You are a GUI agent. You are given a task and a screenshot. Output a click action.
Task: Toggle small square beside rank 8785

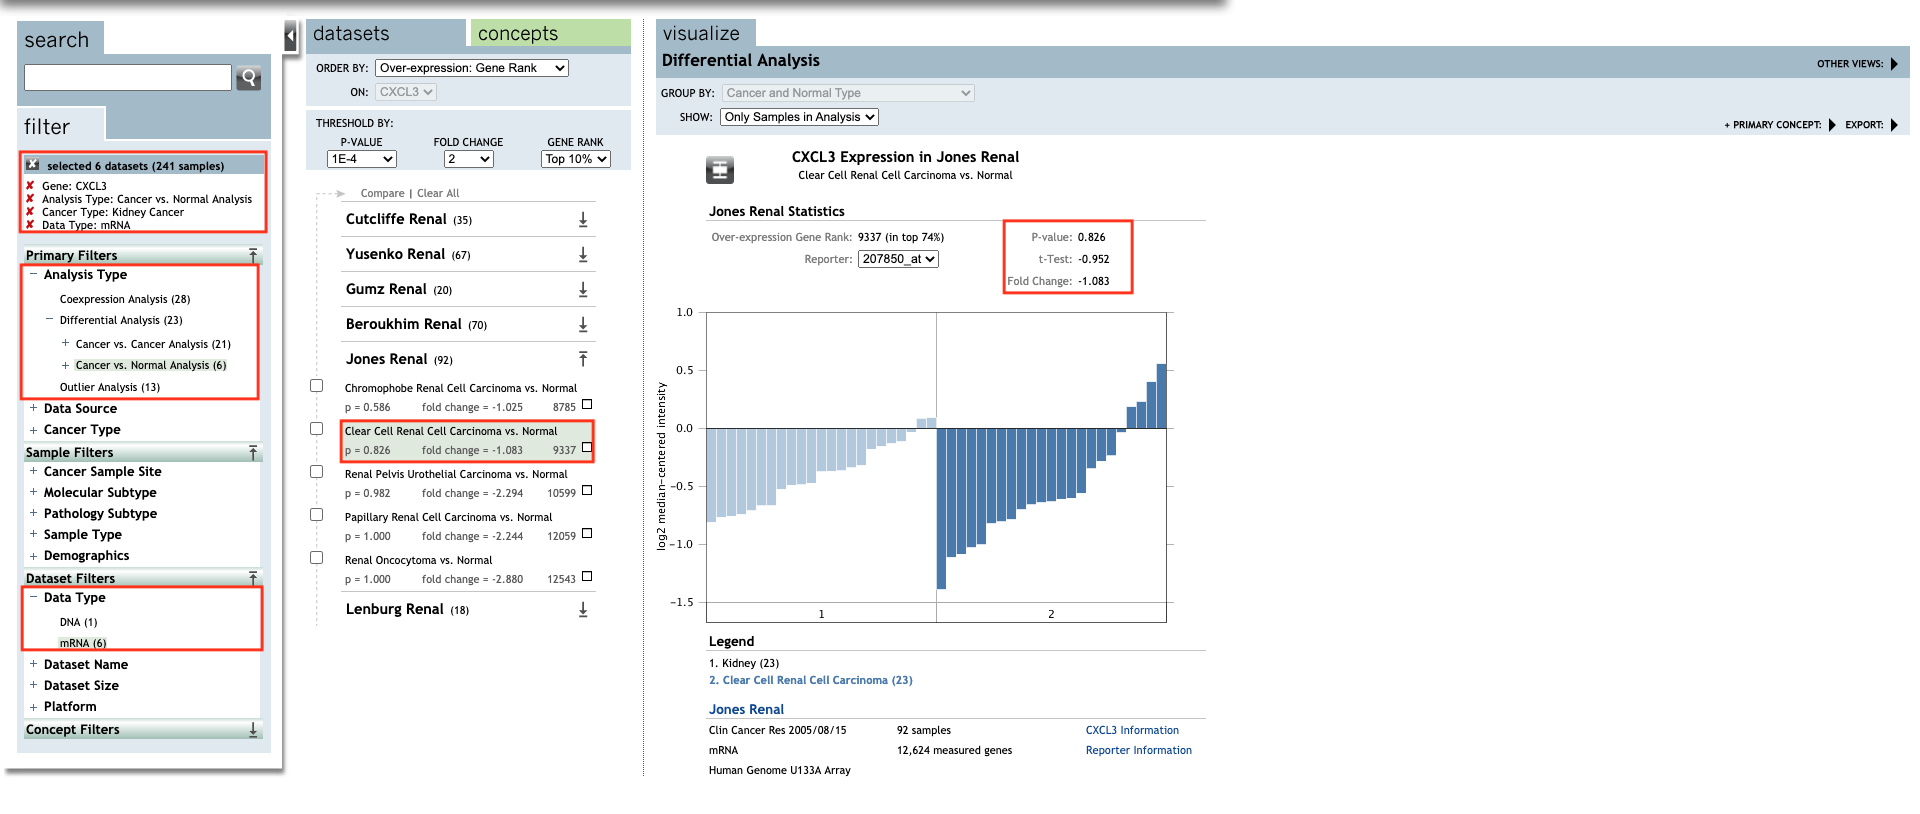click(x=587, y=405)
